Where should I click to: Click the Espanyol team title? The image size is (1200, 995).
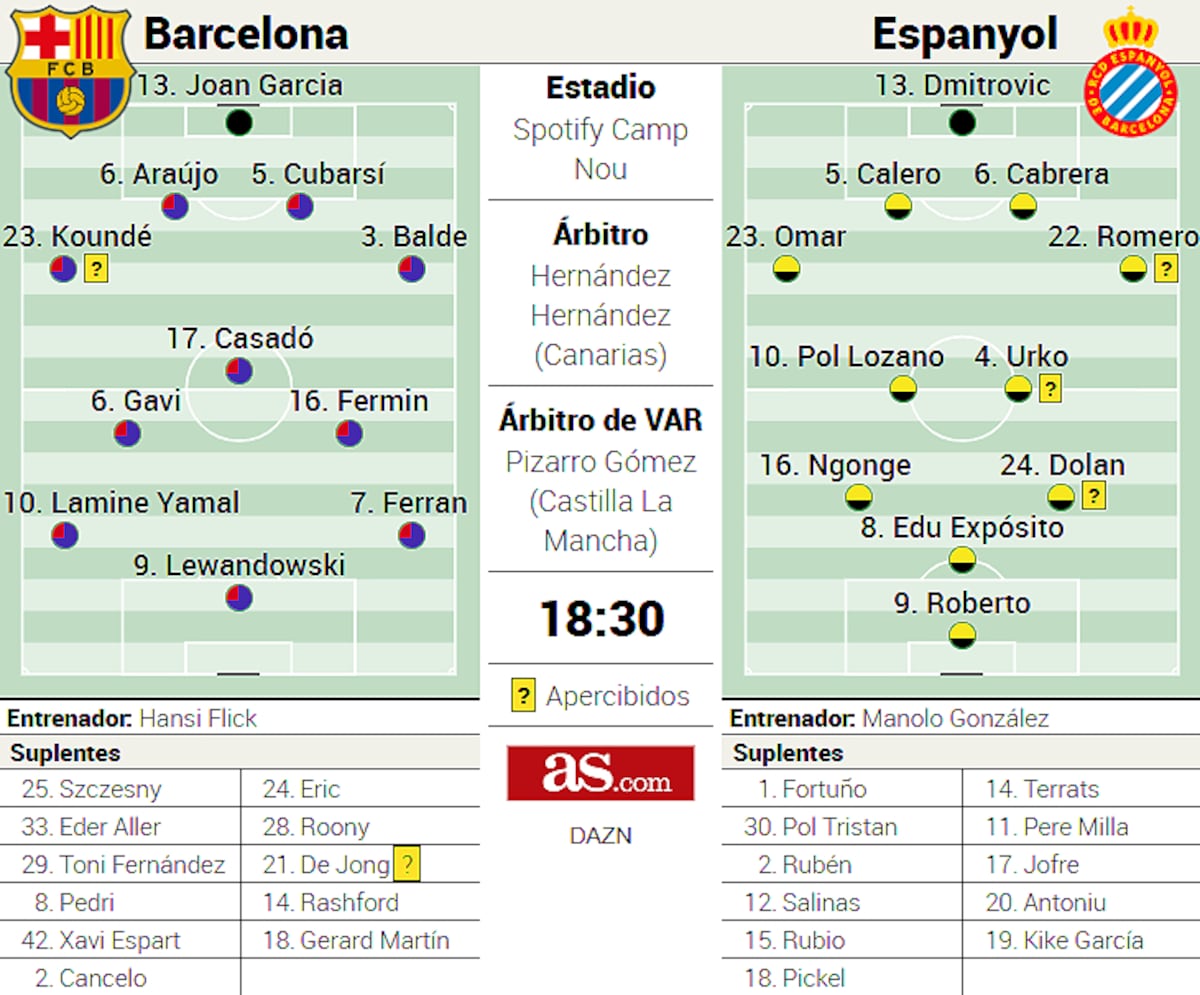(964, 34)
